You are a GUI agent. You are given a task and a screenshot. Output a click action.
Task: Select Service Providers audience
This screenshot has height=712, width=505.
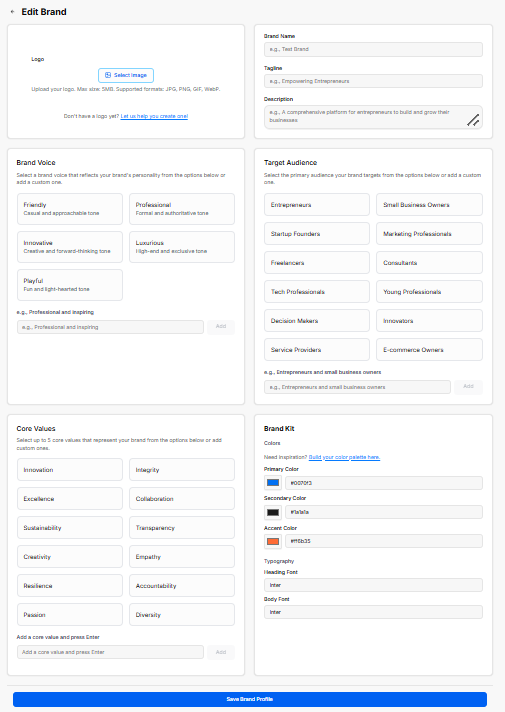pos(317,350)
